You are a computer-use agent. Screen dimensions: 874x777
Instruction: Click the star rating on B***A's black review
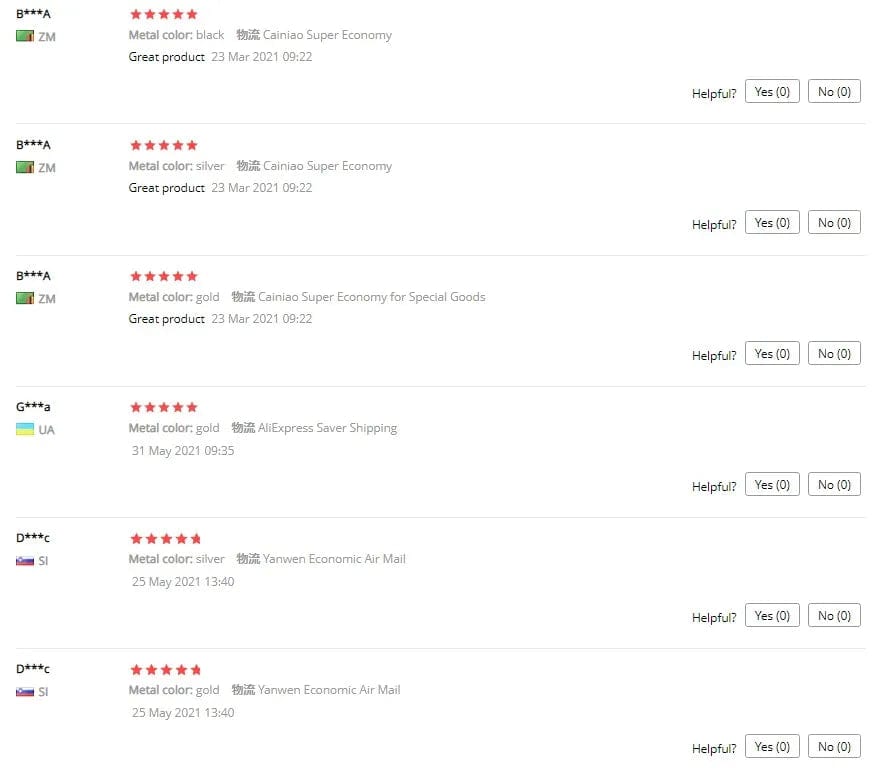(164, 14)
